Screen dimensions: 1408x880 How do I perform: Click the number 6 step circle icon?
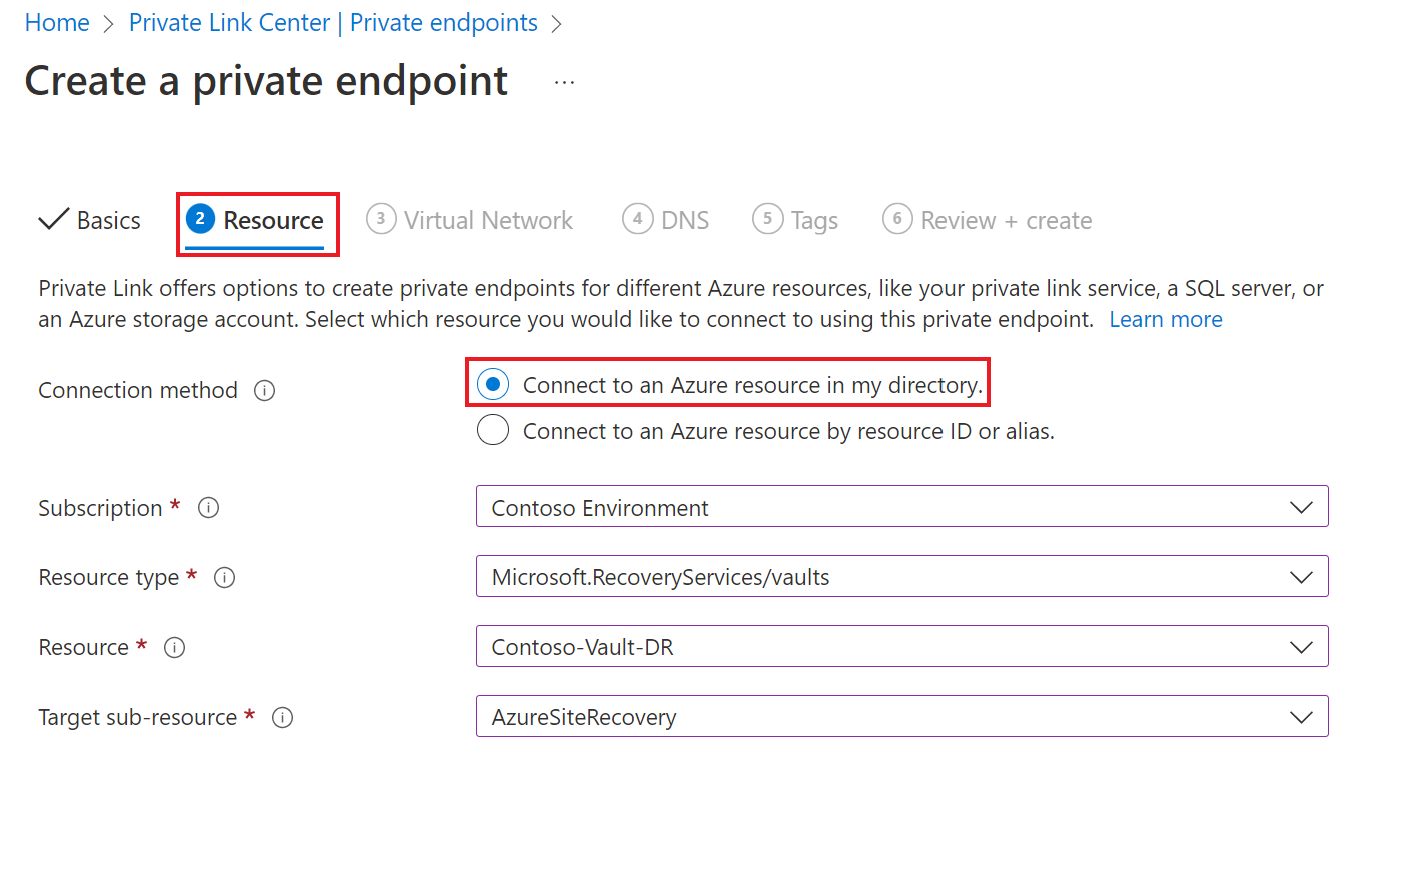pos(897,218)
